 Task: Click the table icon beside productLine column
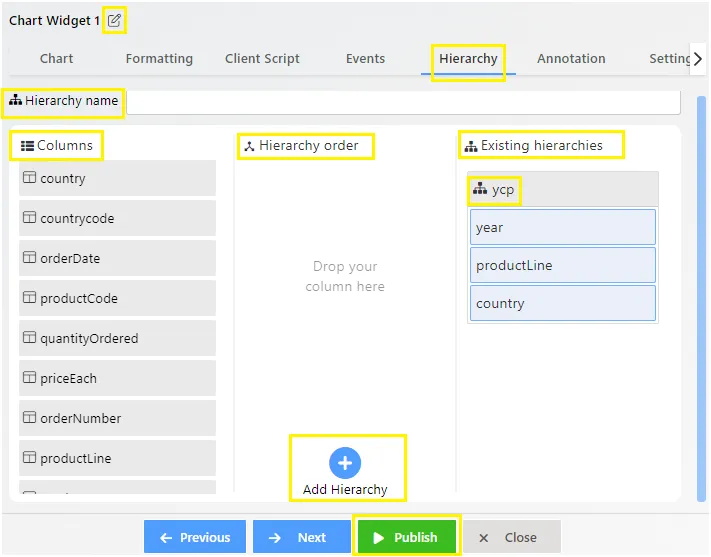[x=29, y=457]
